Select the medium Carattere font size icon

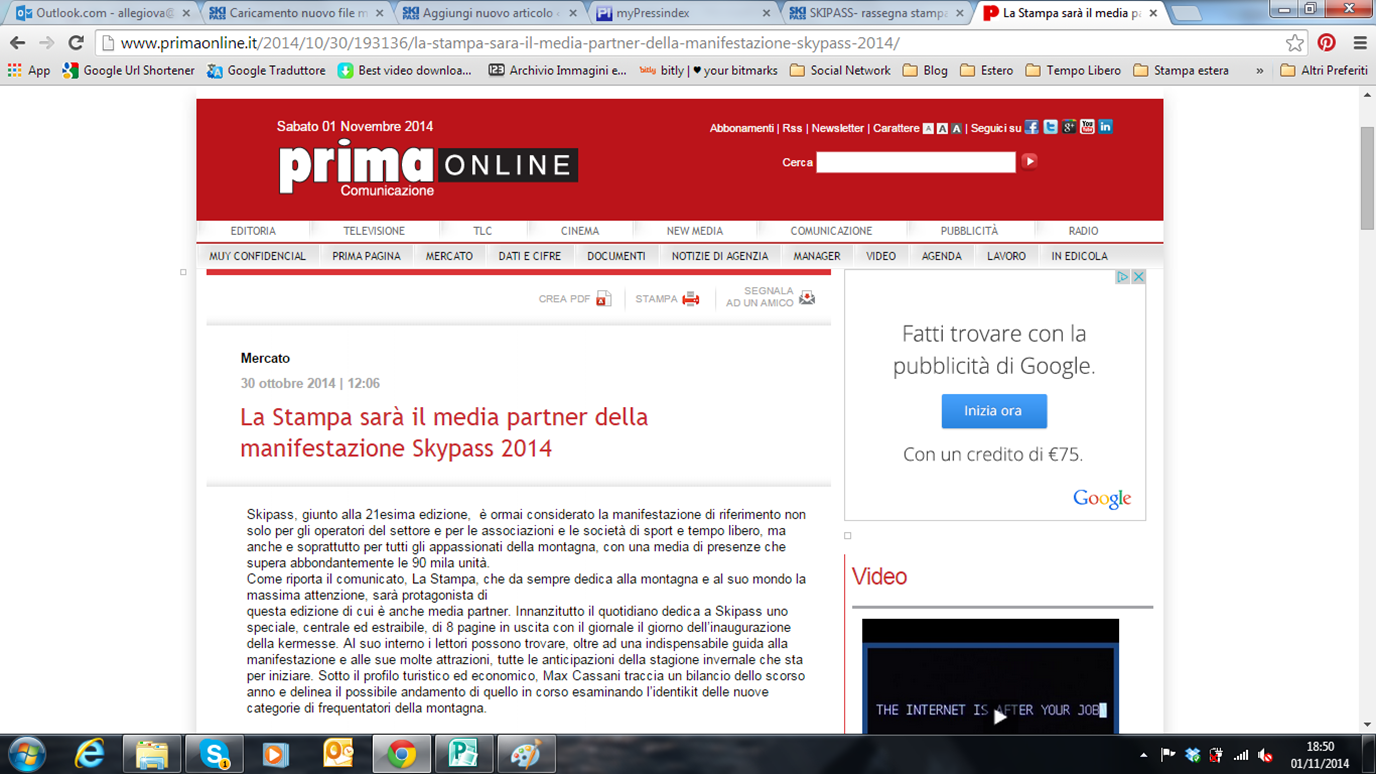[x=942, y=129]
